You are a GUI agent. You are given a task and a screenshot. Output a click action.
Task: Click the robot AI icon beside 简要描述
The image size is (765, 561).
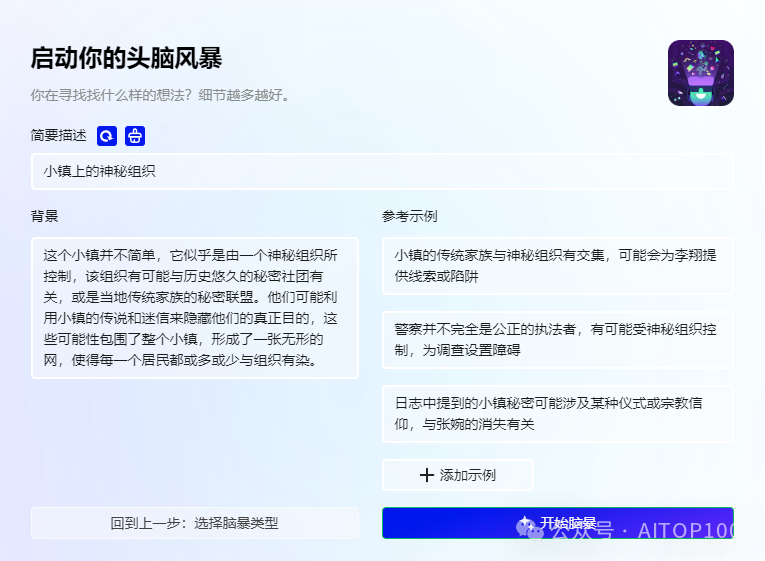pyautogui.click(x=135, y=136)
